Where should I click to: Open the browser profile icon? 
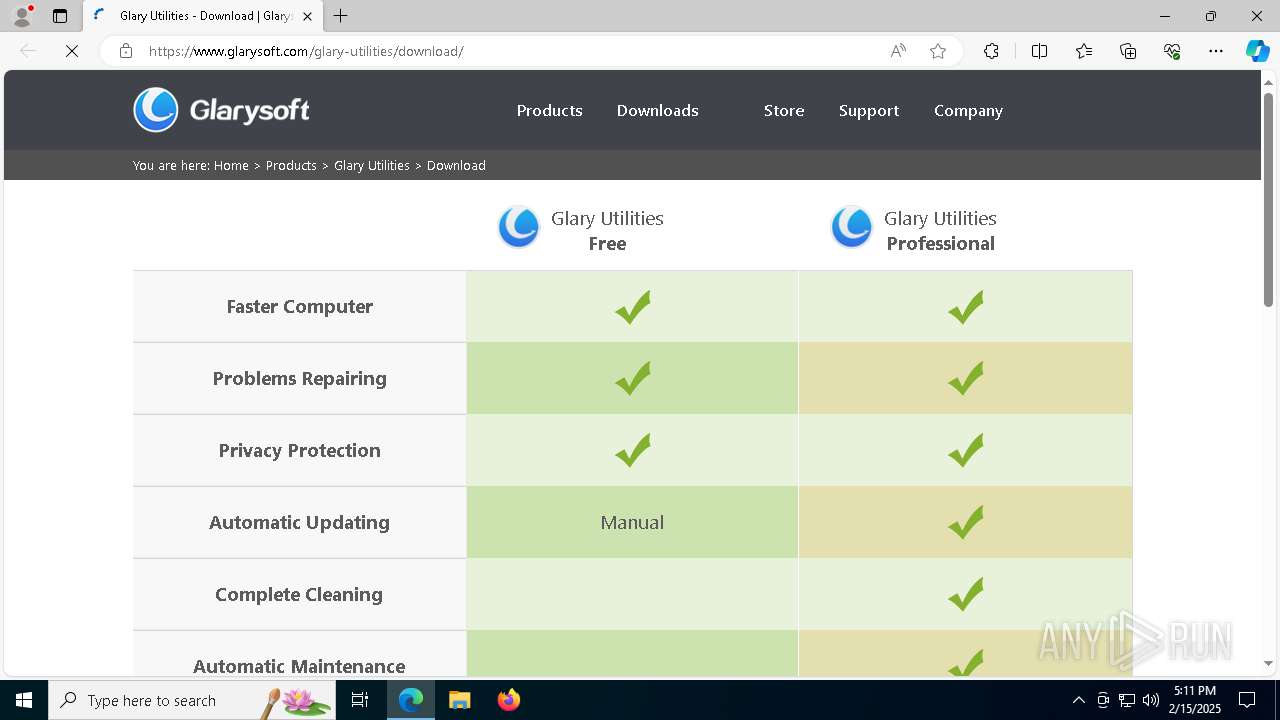(x=22, y=16)
